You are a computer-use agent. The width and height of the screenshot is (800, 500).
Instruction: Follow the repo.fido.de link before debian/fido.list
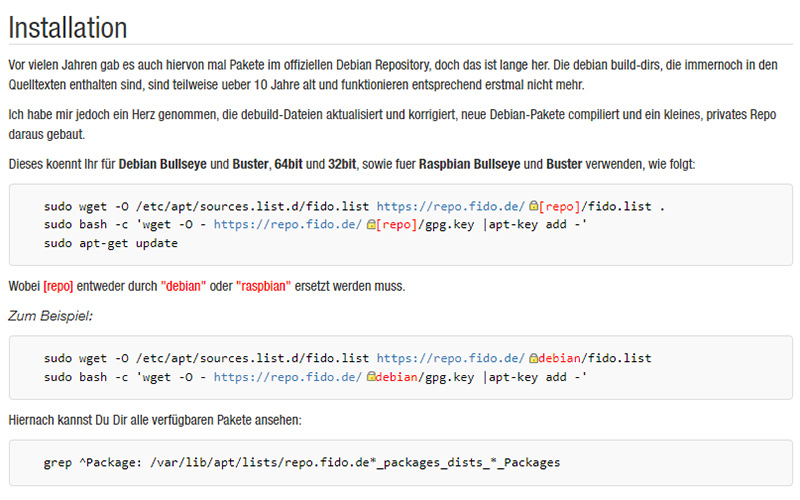451,358
